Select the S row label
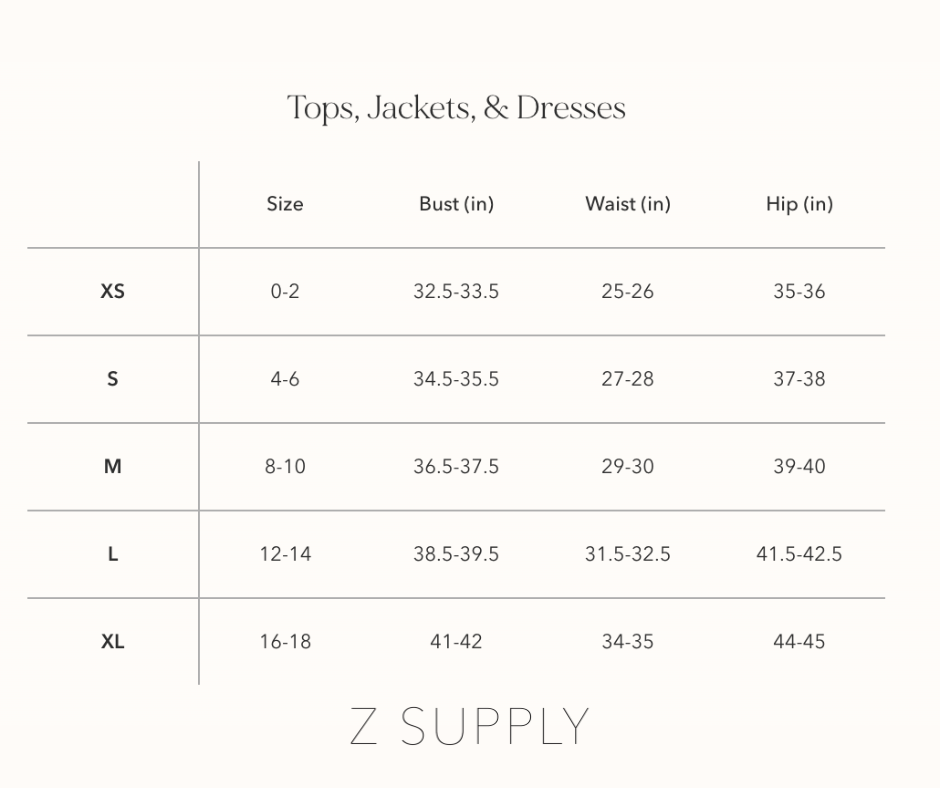Screen dimensions: 940x788 pyautogui.click(x=113, y=379)
